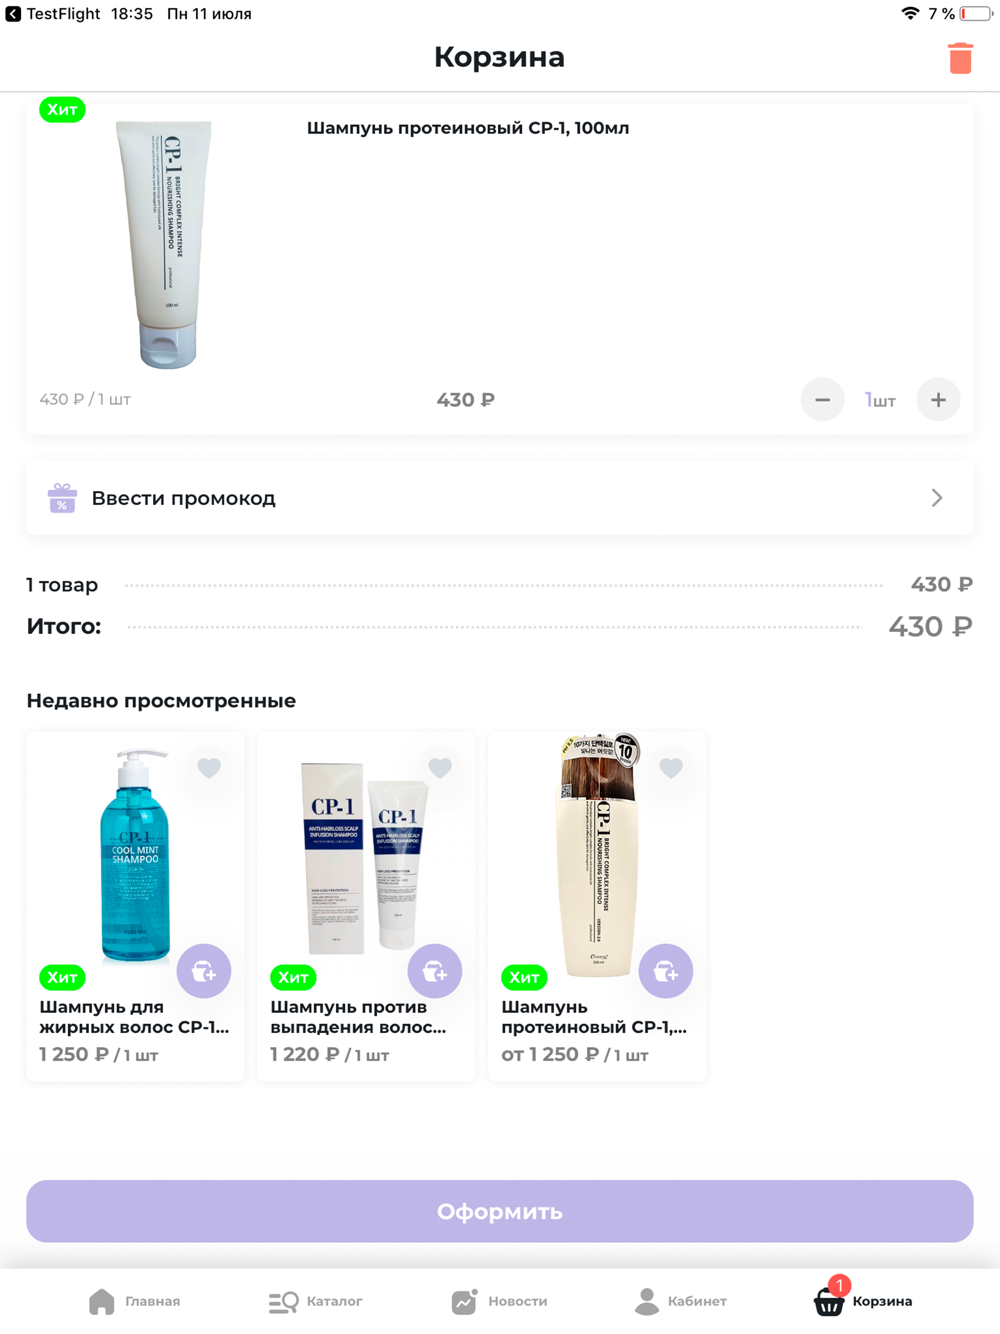Add anti-hairloss shampoo to cart

coord(435,971)
